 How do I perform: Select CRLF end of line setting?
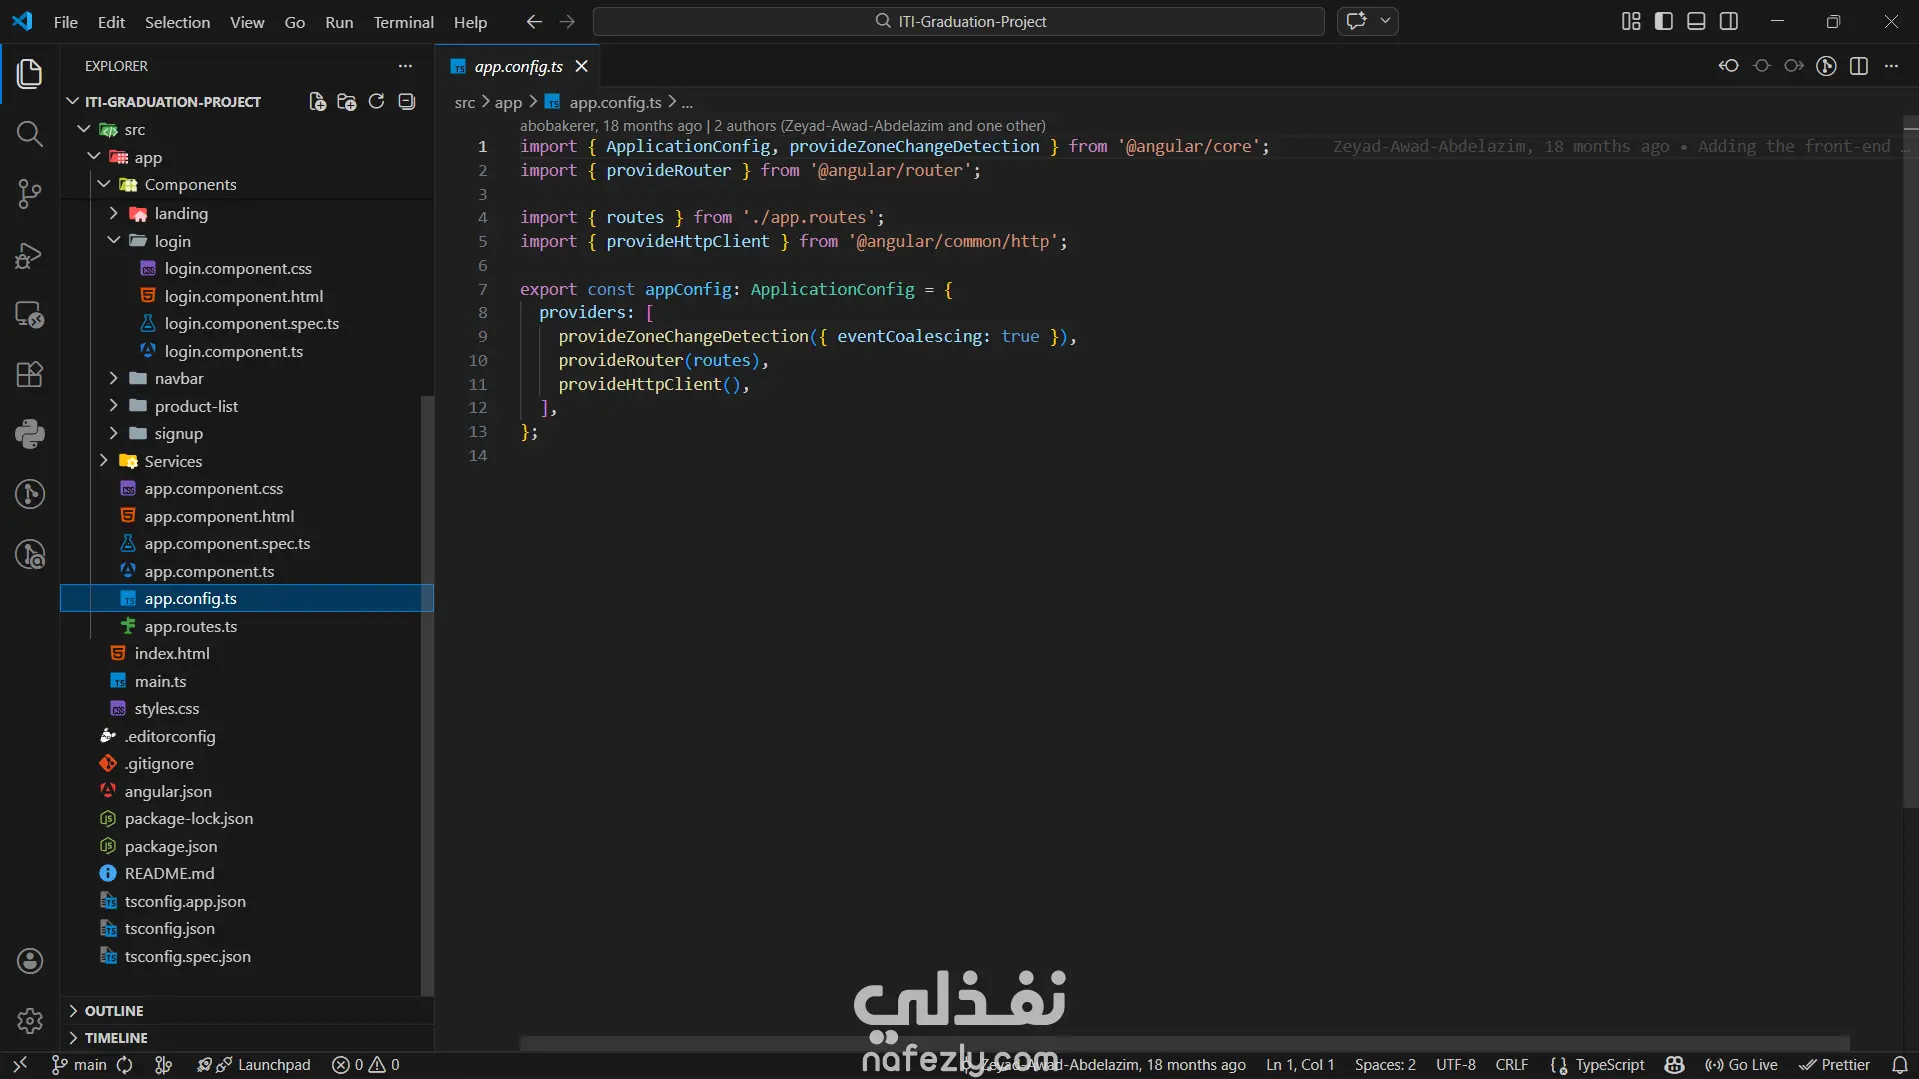click(x=1511, y=1065)
